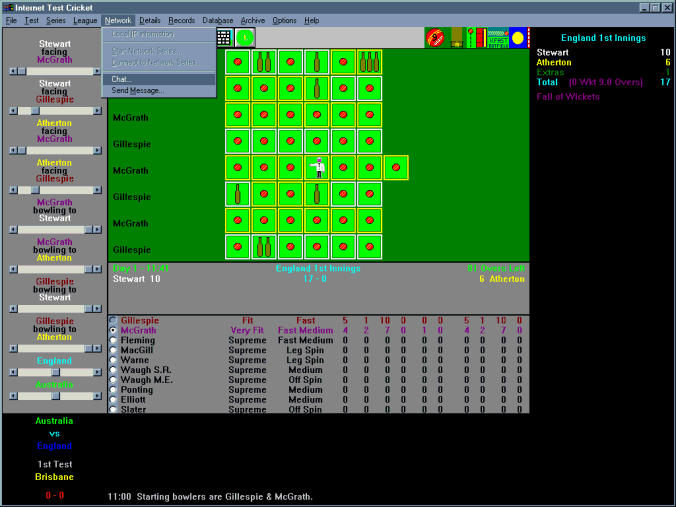The height and width of the screenshot is (507, 676).
Task: Select Warne as the bowler
Action: click(x=113, y=360)
